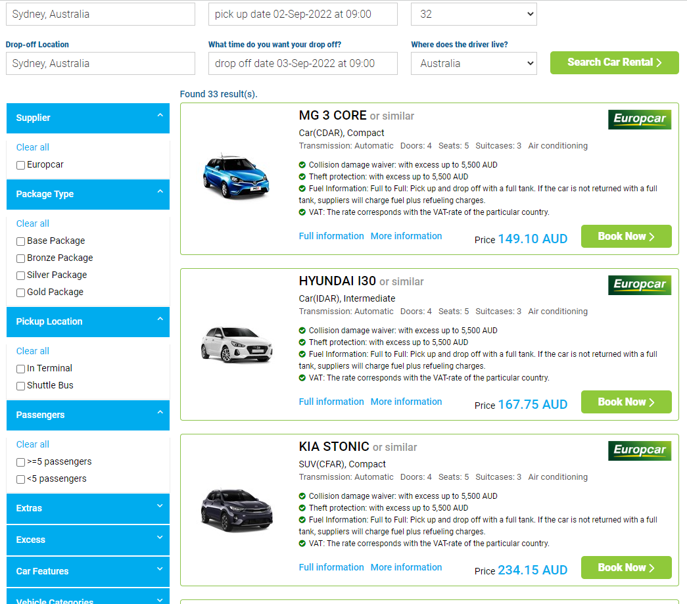
Task: Click Car(CDAR), Compact text
Action: pyautogui.click(x=341, y=133)
